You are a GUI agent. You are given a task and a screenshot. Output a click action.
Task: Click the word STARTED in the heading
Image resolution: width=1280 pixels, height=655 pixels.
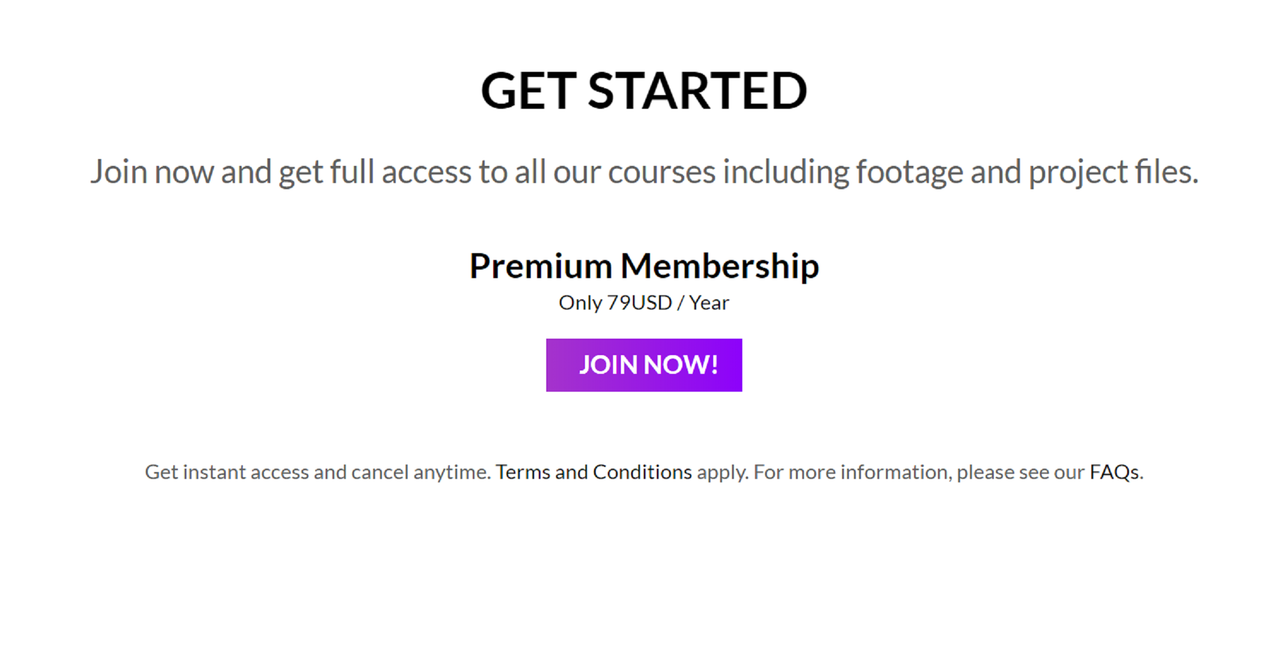click(697, 90)
